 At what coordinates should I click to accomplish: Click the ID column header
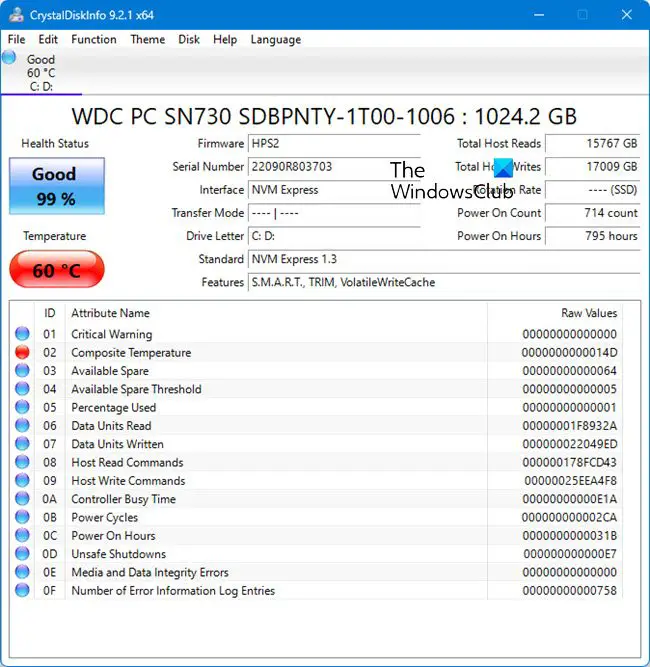pos(50,313)
